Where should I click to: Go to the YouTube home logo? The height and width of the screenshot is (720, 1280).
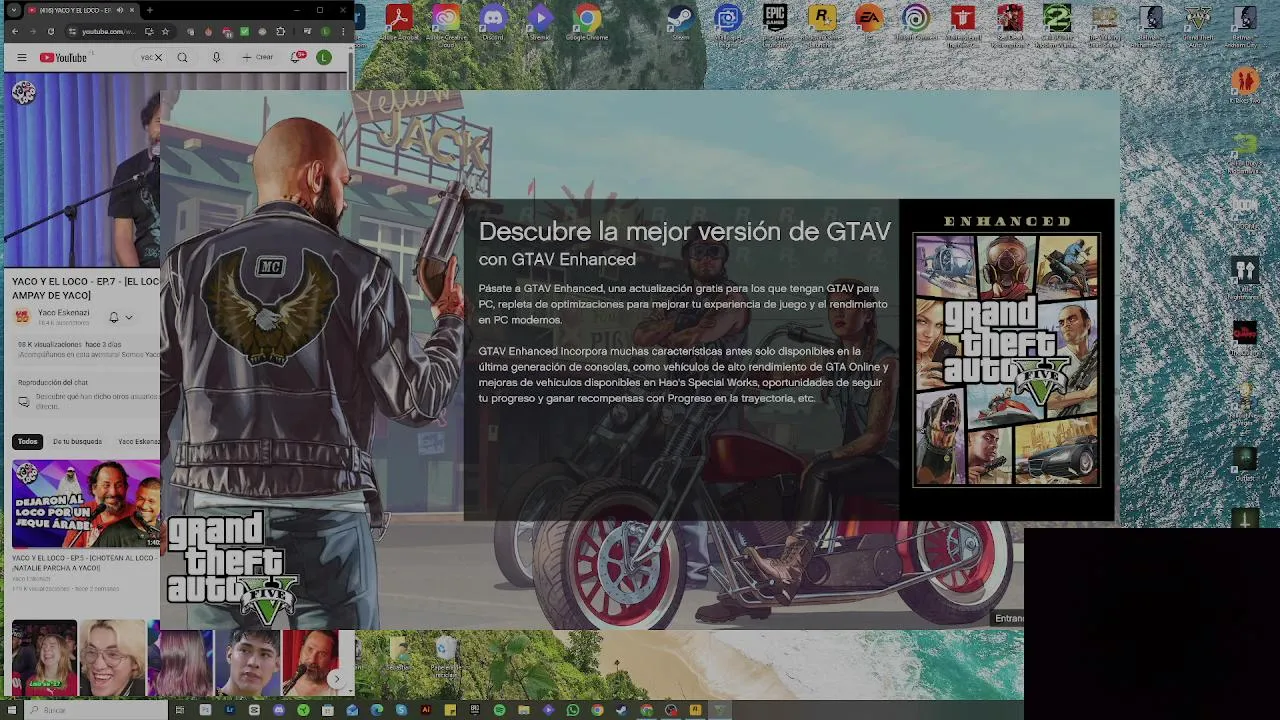click(x=63, y=58)
